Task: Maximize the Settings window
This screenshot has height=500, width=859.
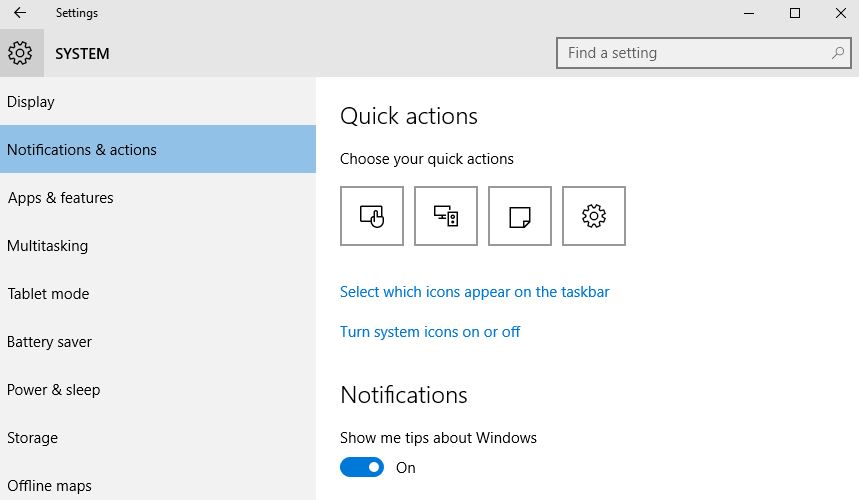Action: tap(795, 13)
